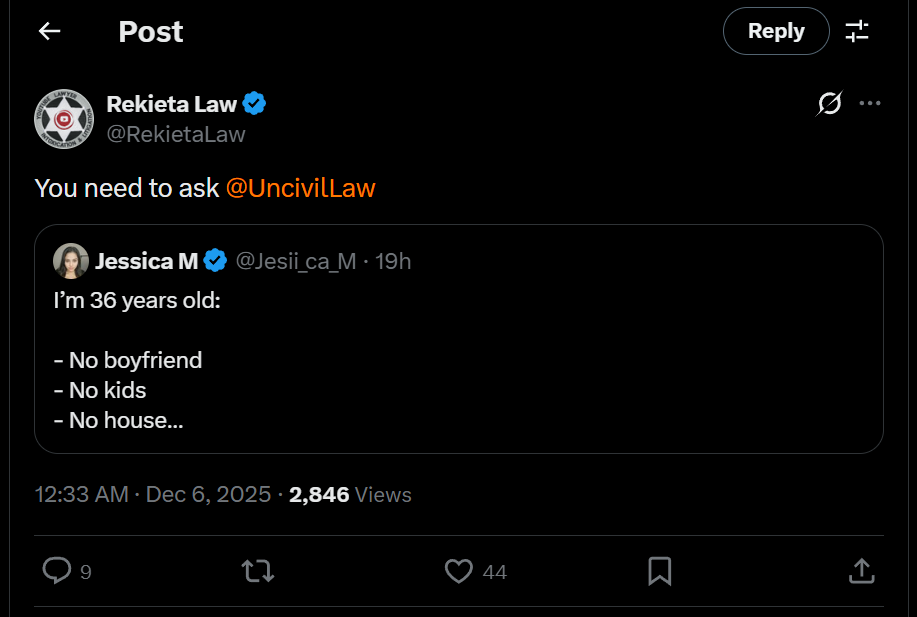Go back using the left arrow
Viewport: 917px width, 617px height.
[50, 31]
